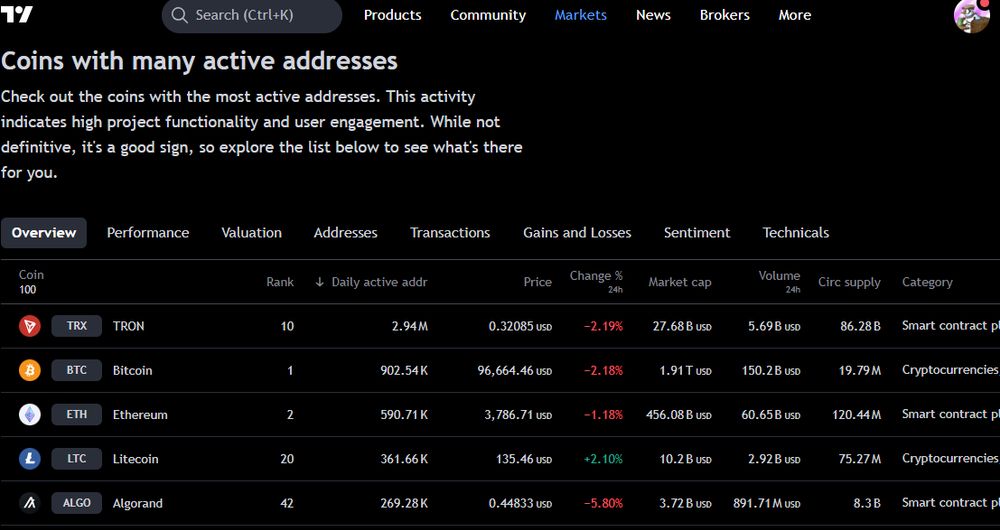Image resolution: width=1000 pixels, height=530 pixels.
Task: Click the TradingView logo
Action: click(x=16, y=15)
